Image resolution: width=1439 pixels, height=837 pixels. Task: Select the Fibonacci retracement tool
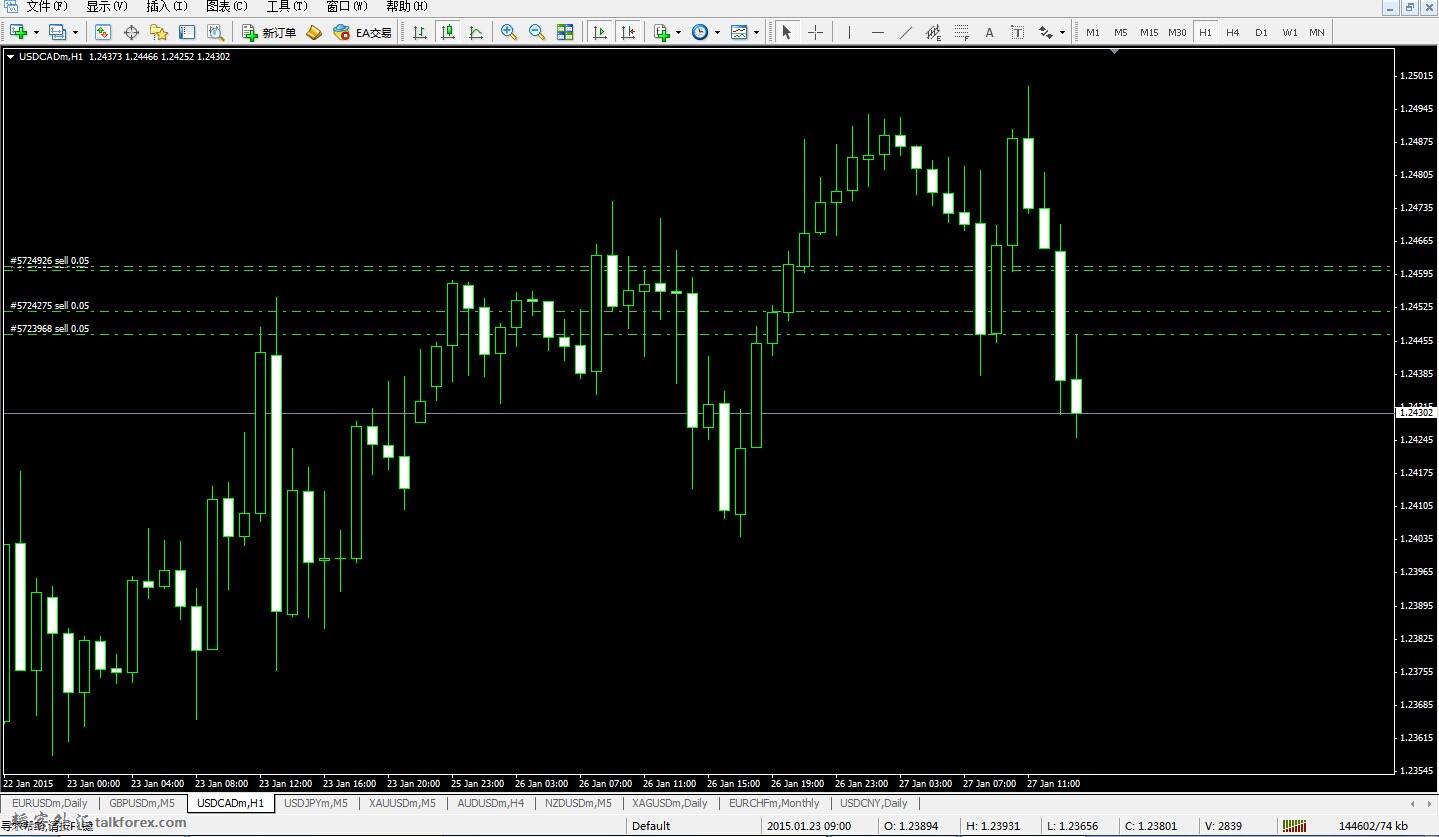(961, 32)
